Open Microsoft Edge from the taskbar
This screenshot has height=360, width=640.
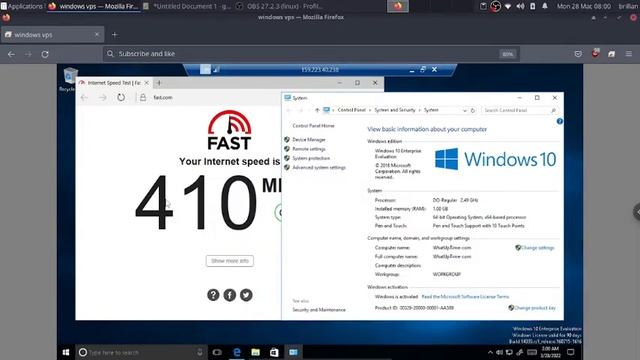[236, 352]
